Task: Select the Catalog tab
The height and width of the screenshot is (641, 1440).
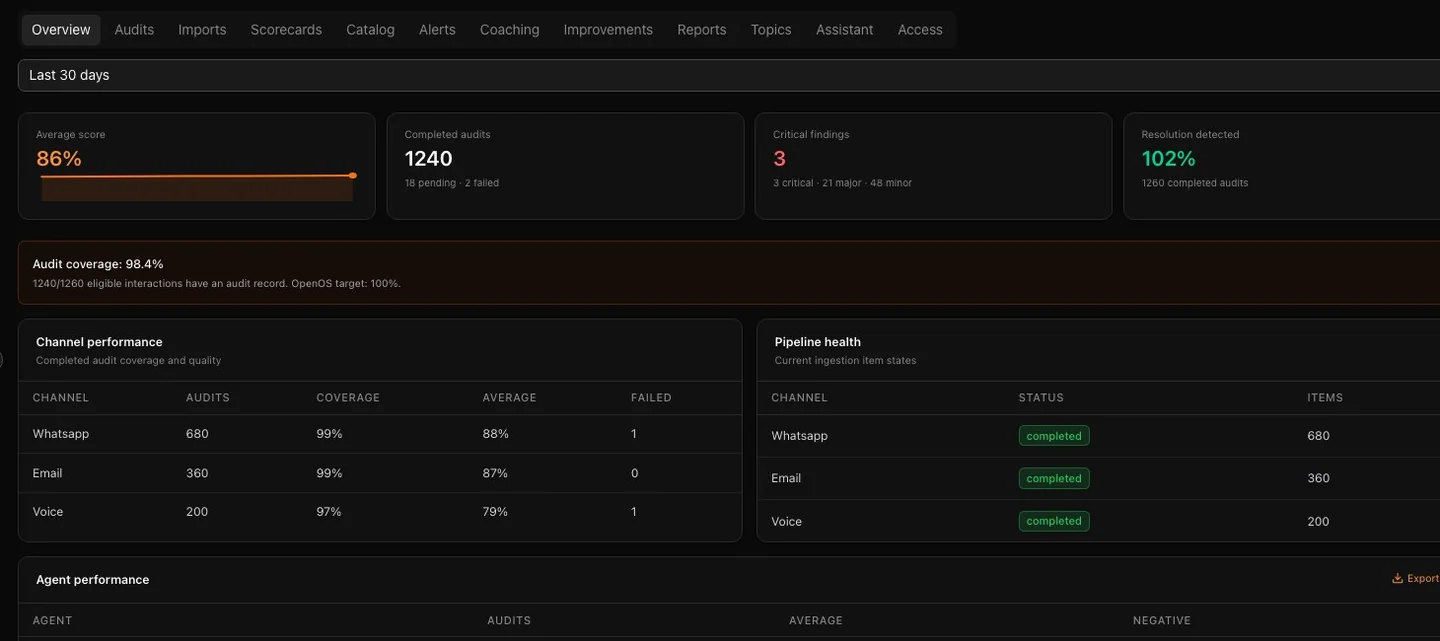Action: tap(370, 30)
